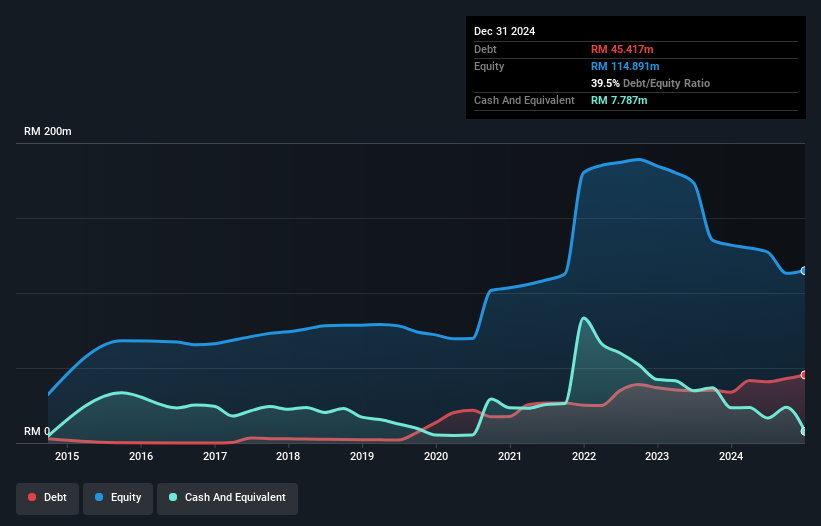Click the 2021 x-axis label
This screenshot has width=821, height=526.
[x=509, y=456]
